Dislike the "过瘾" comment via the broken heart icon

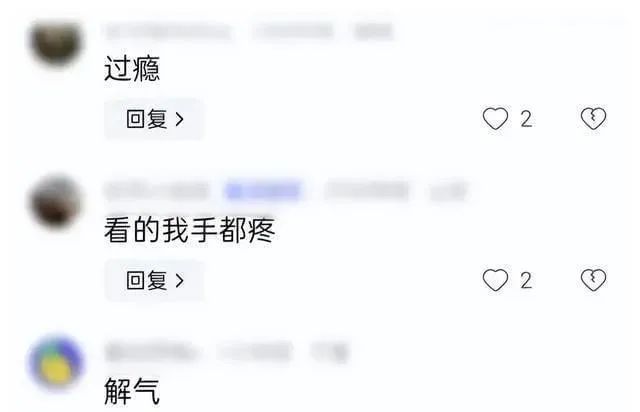click(593, 119)
